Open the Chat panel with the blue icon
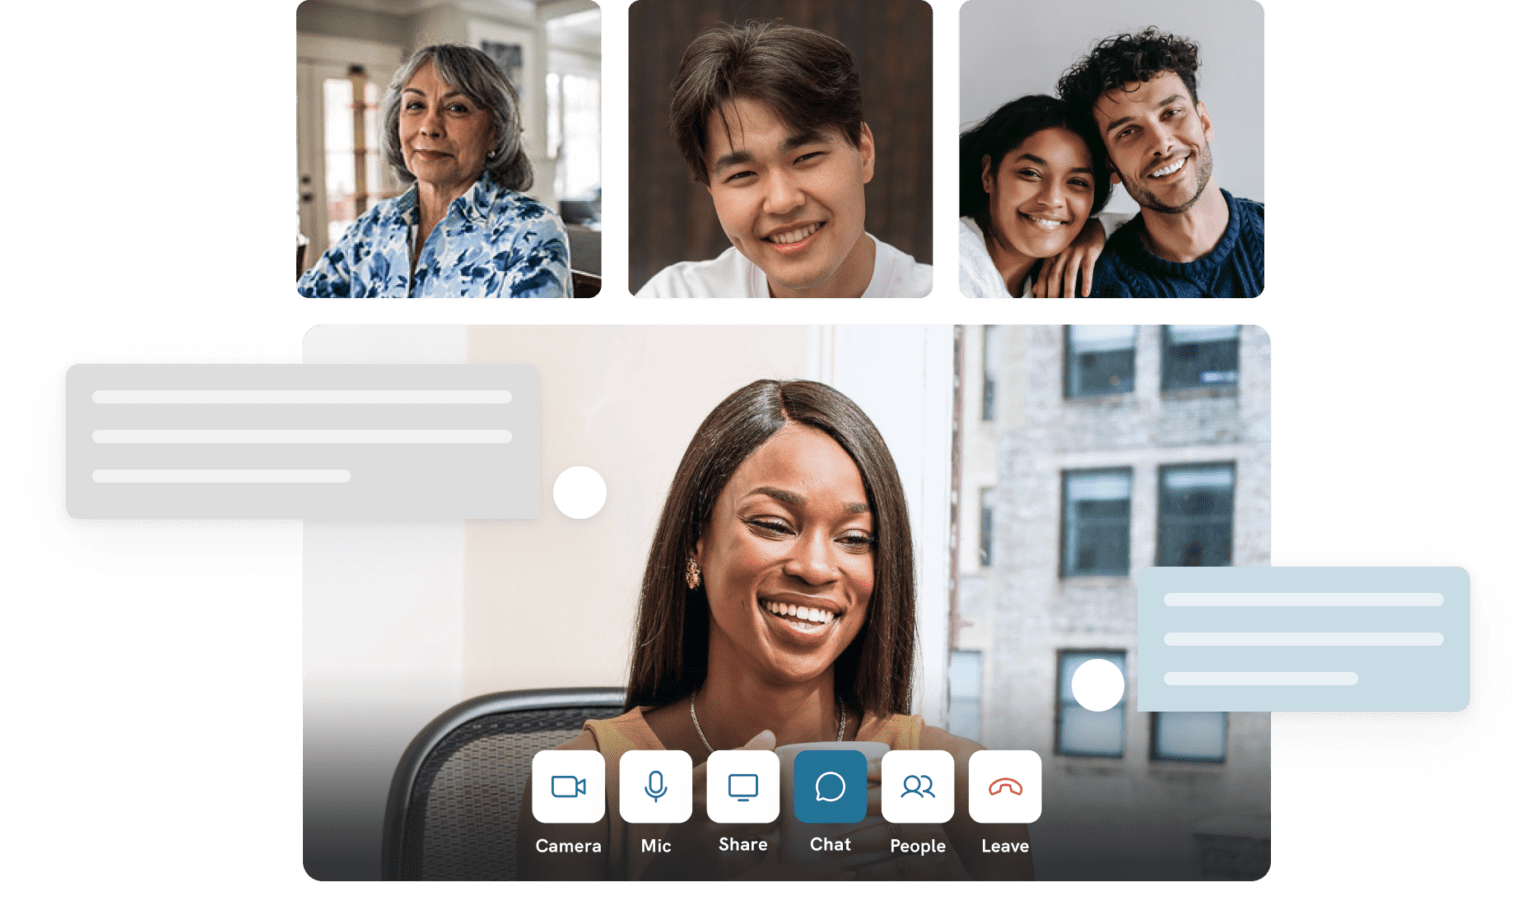 [830, 787]
